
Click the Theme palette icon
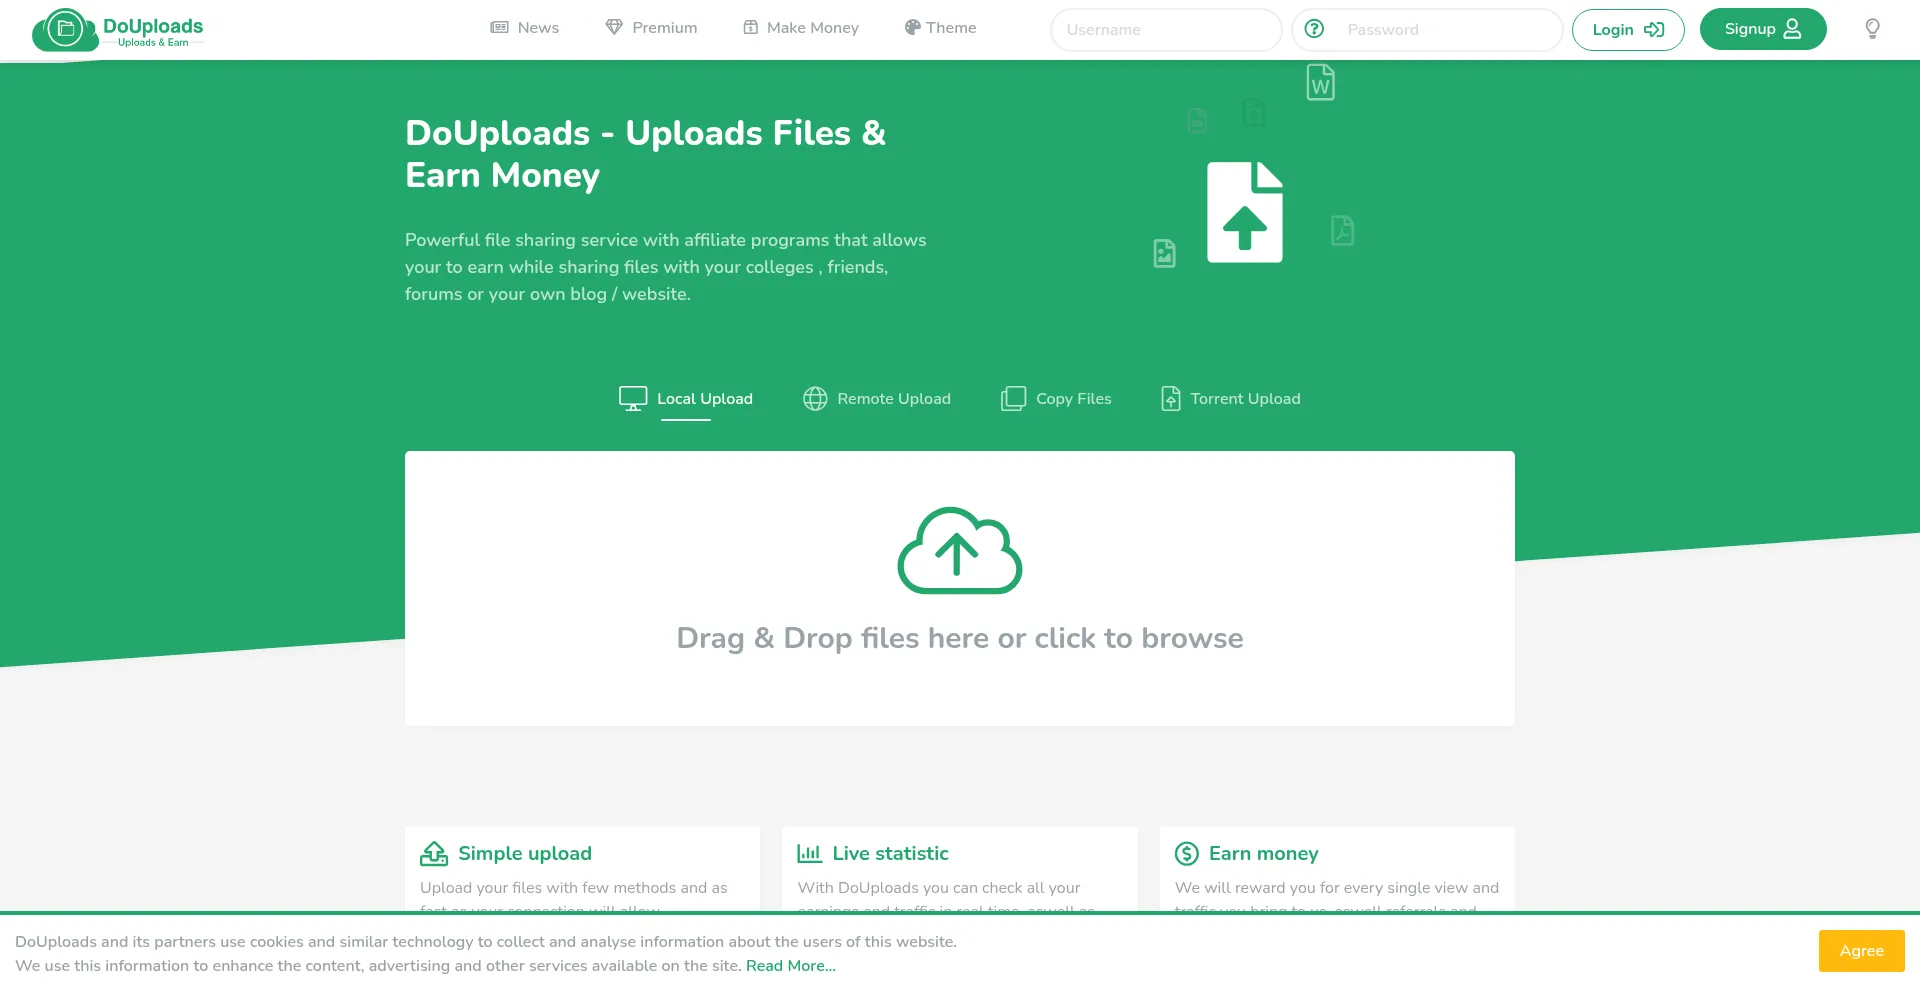click(x=912, y=28)
